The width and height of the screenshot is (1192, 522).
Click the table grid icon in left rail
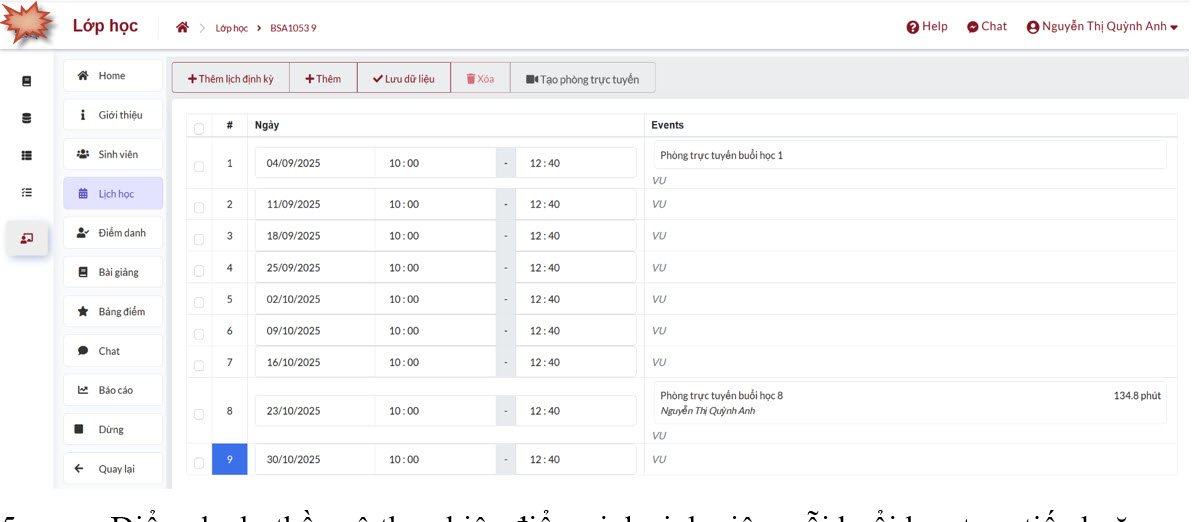pos(27,155)
